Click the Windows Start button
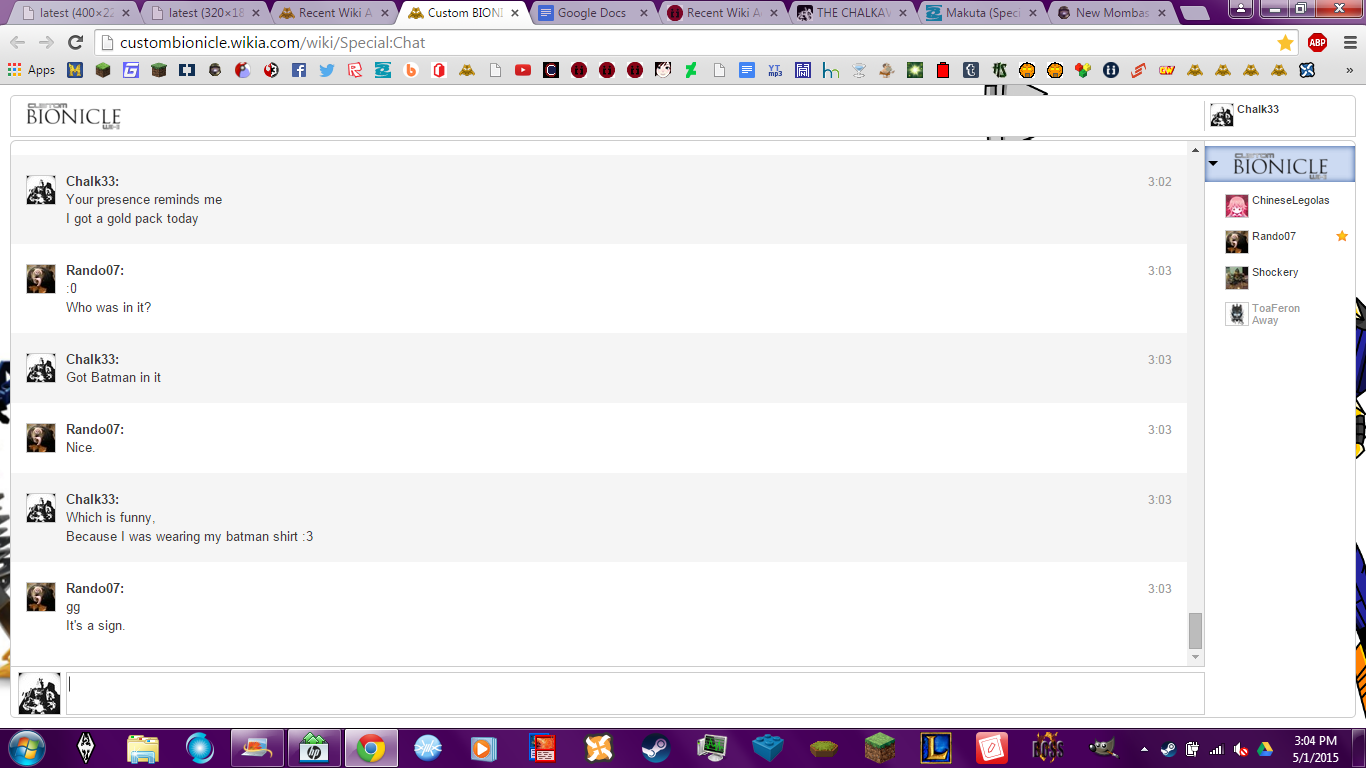This screenshot has height=768, width=1366. [x=25, y=747]
